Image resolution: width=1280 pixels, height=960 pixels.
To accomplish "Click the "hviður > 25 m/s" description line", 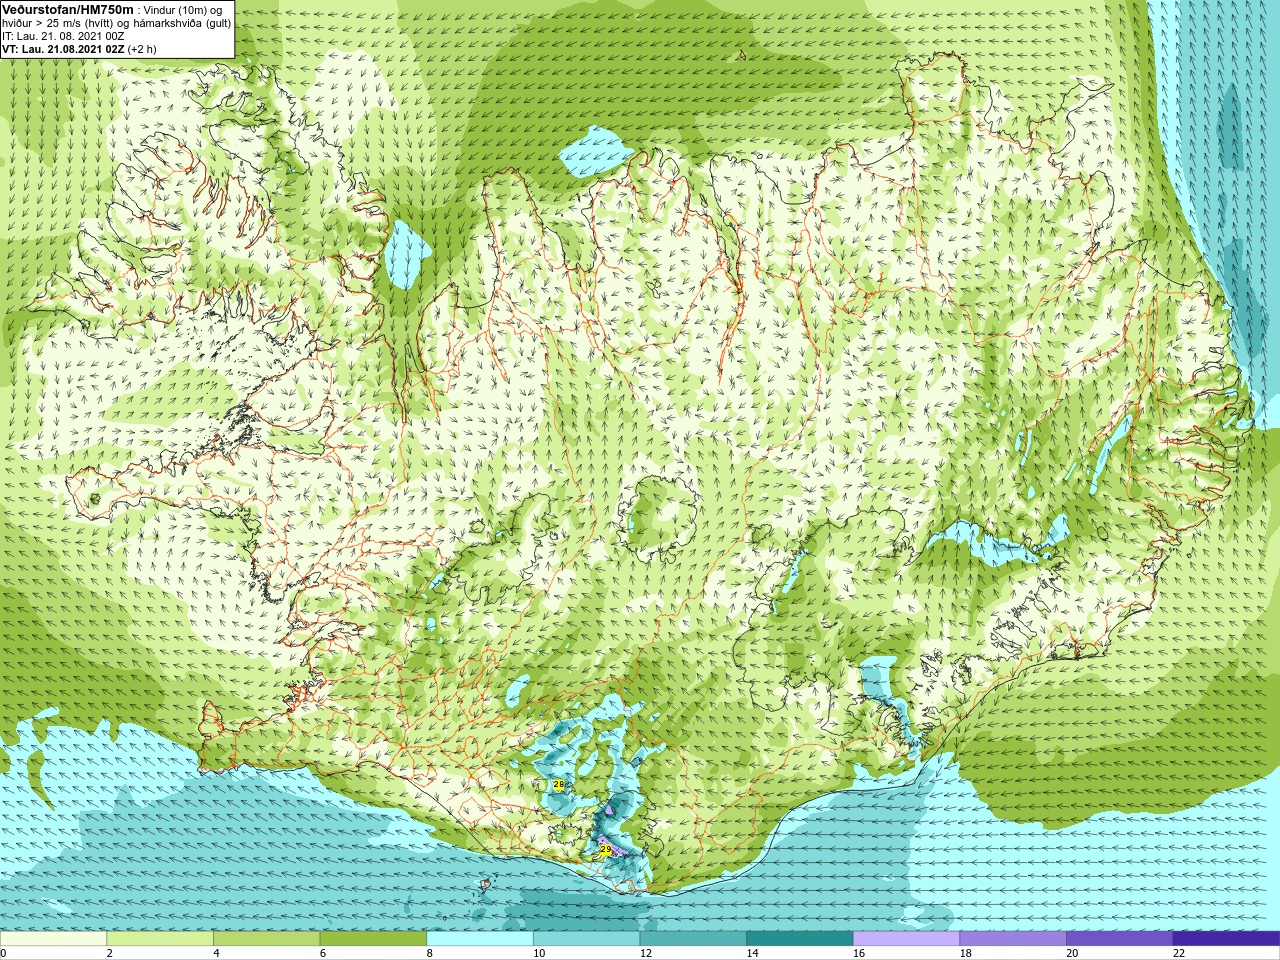I will tap(116, 23).
